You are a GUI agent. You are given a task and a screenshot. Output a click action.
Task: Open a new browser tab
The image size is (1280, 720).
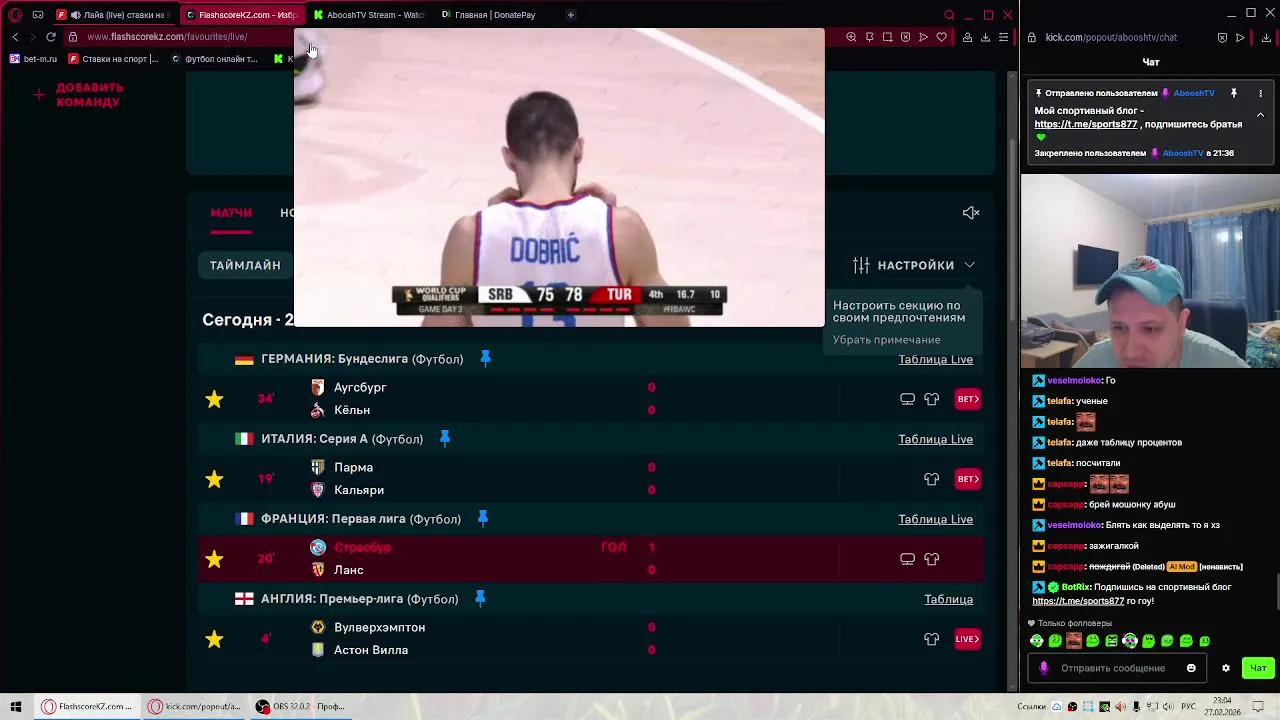[x=571, y=15]
